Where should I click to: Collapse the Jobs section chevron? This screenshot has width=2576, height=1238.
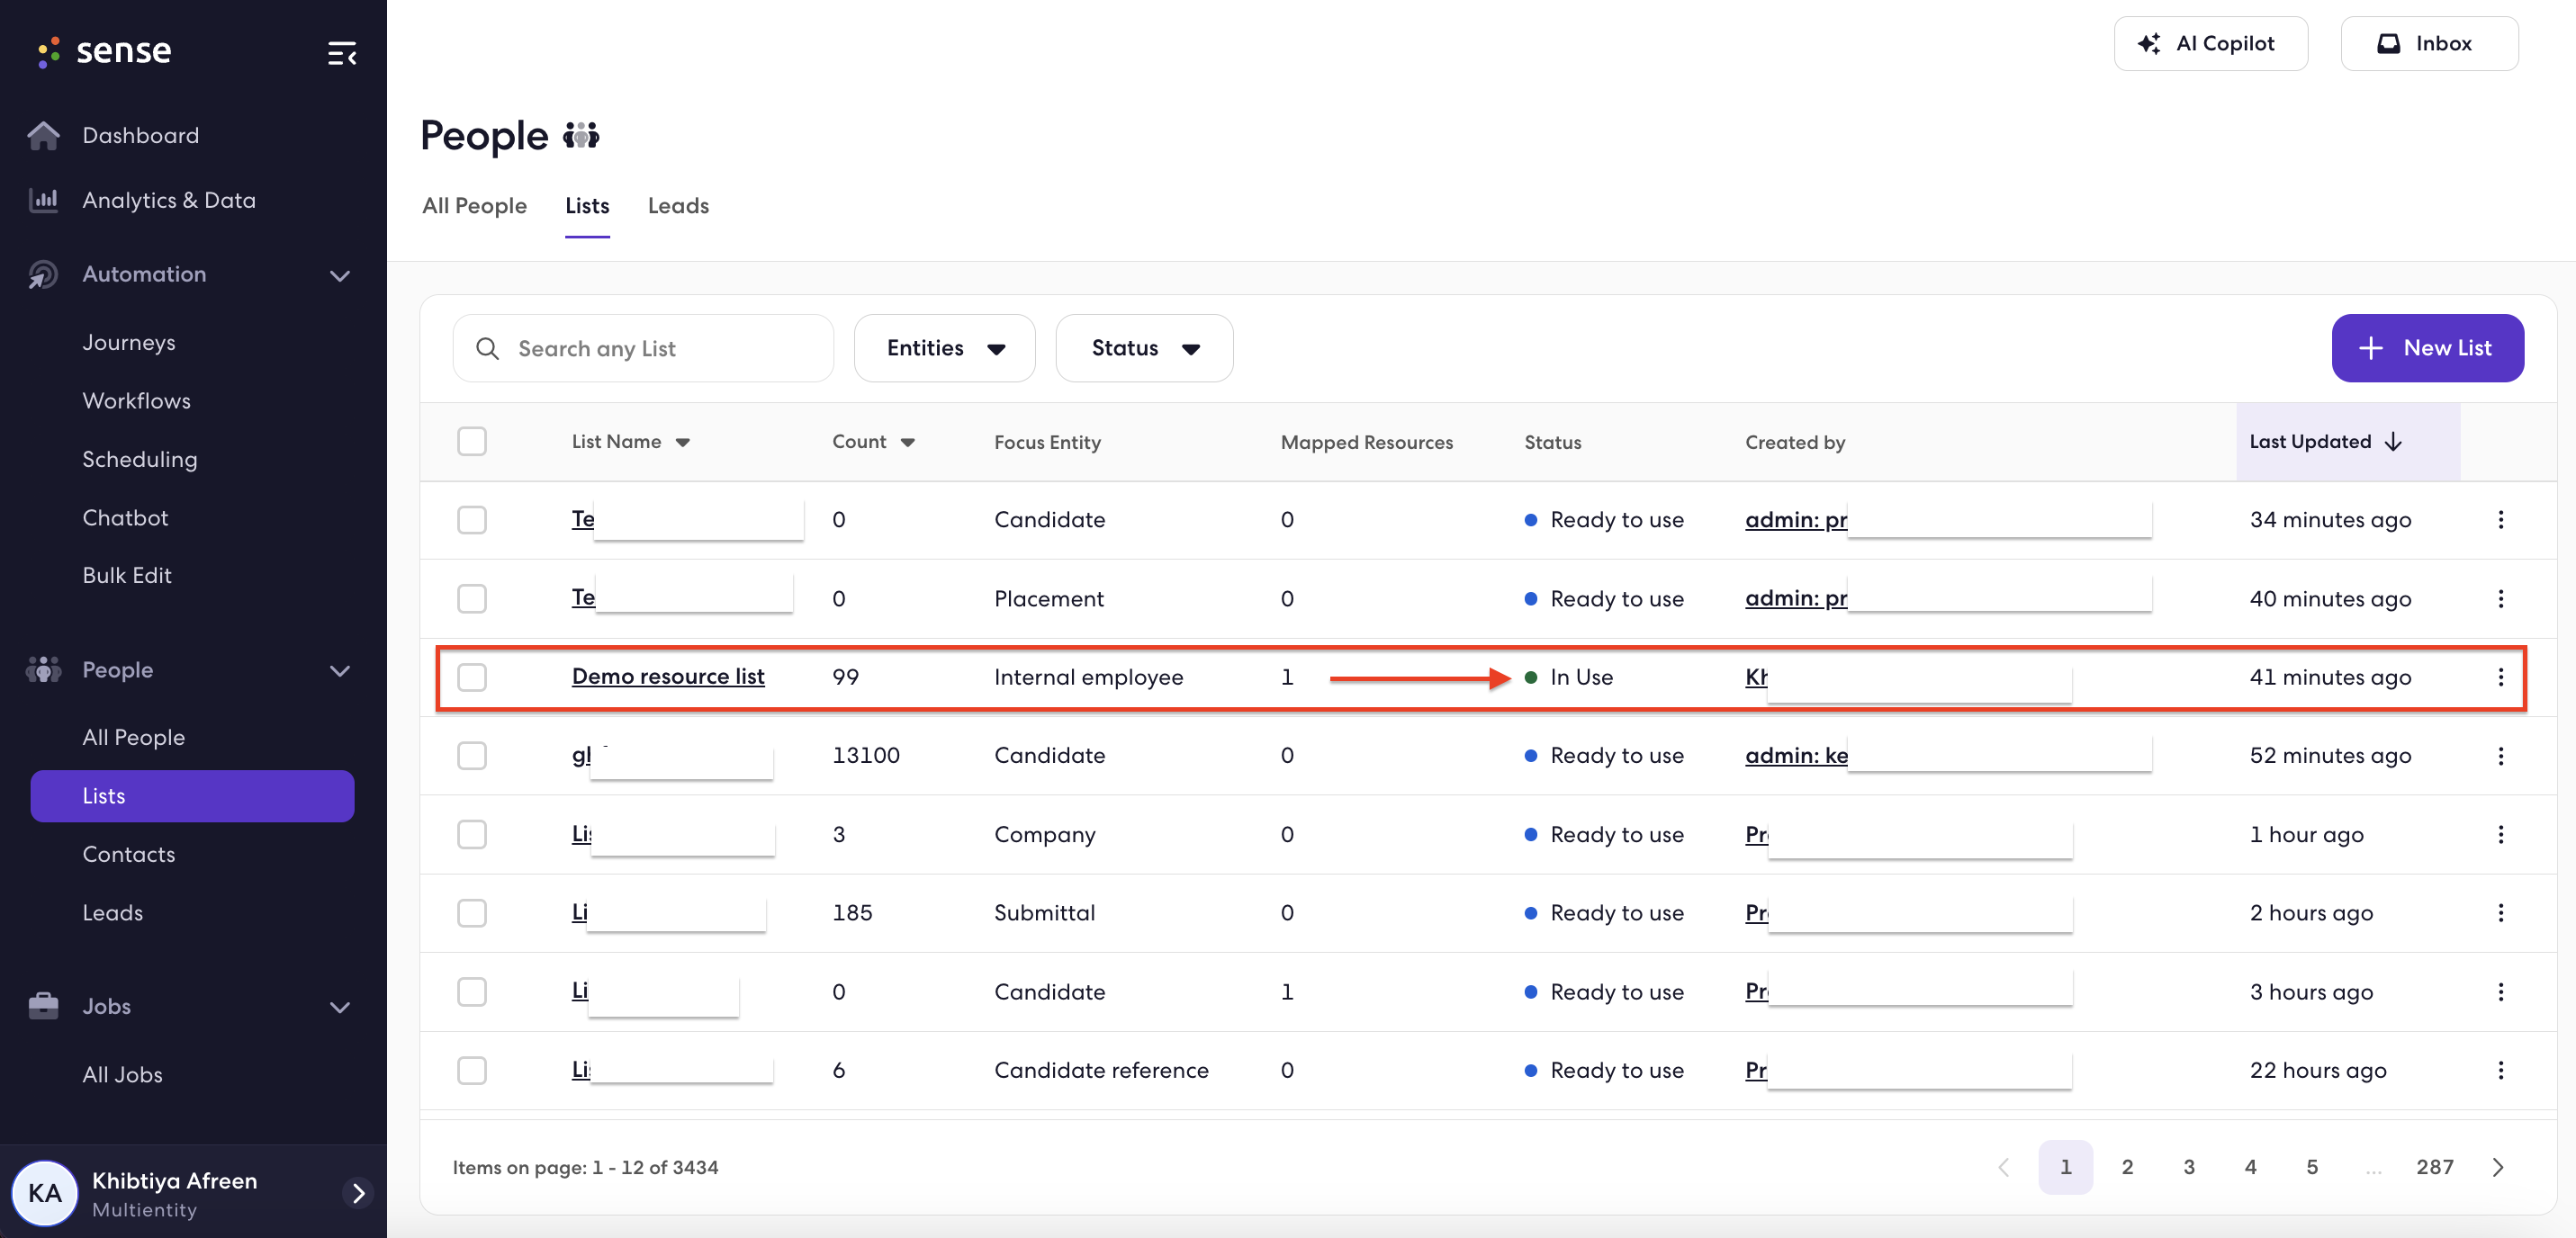[x=340, y=1007]
